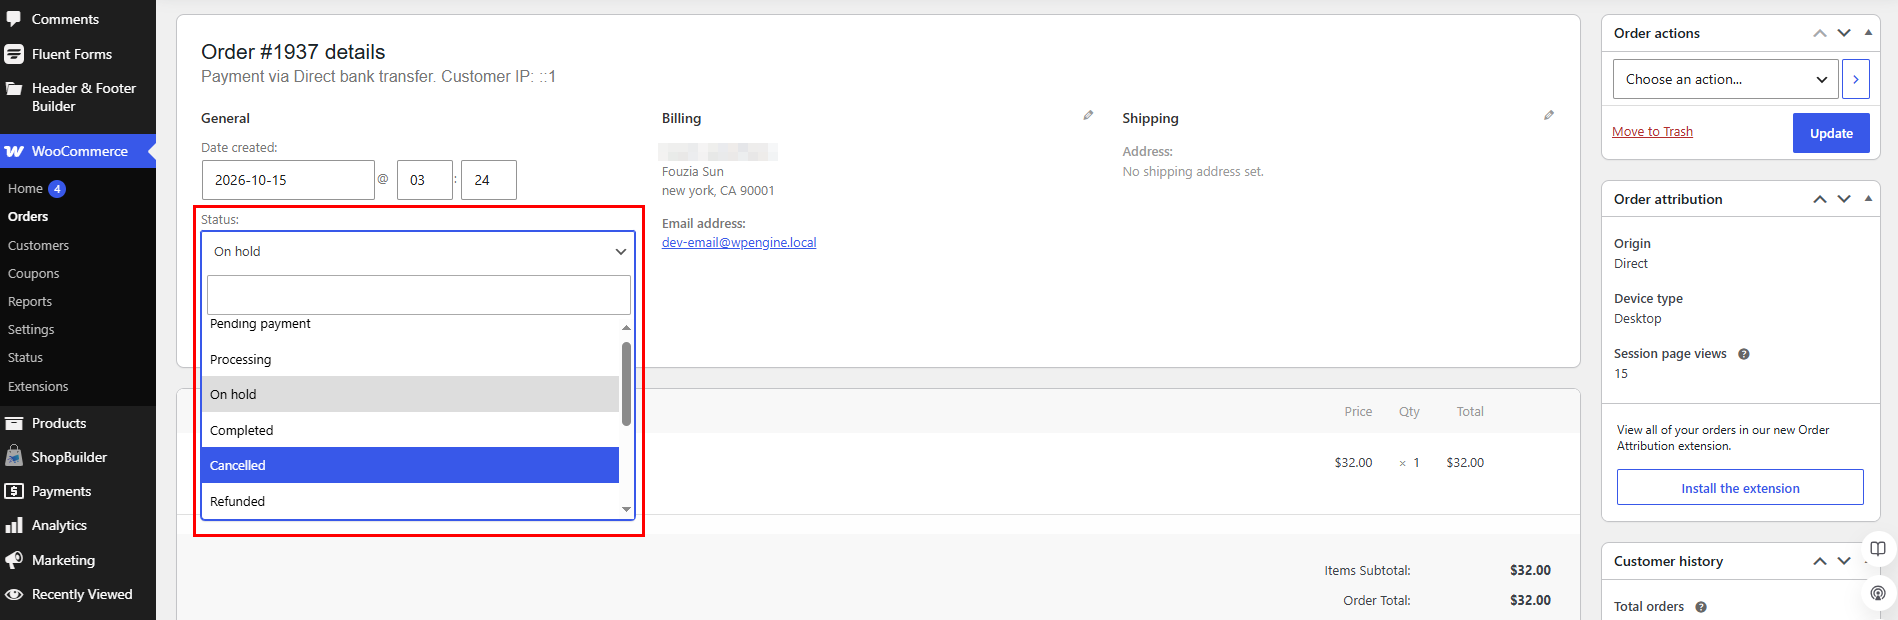1898x620 pixels.
Task: Open the dev-email@wpengine.local email link
Action: (739, 243)
